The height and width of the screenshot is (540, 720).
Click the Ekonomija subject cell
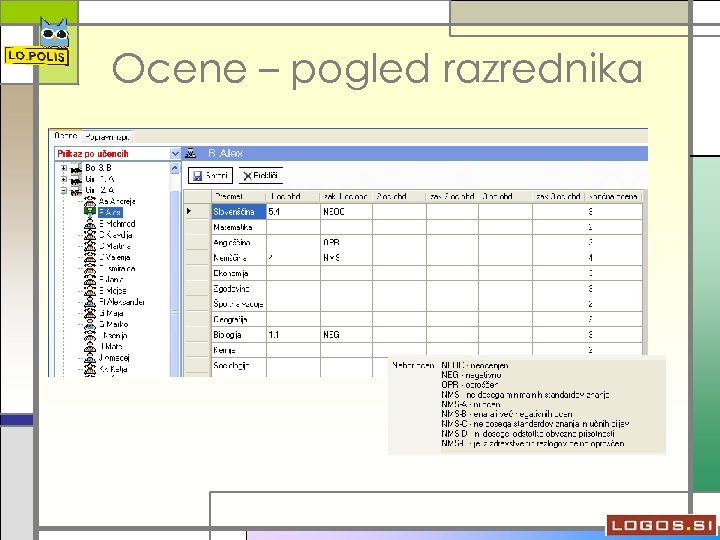coord(239,273)
